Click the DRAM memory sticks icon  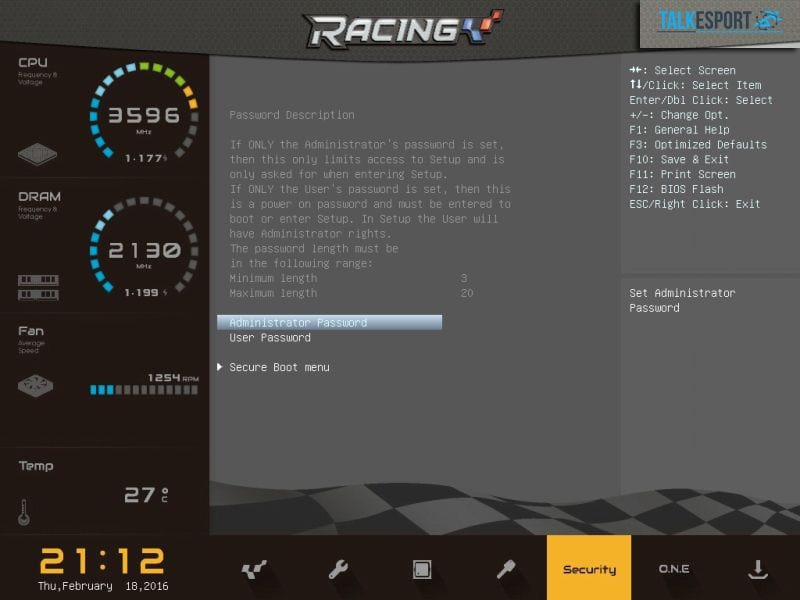click(x=38, y=287)
